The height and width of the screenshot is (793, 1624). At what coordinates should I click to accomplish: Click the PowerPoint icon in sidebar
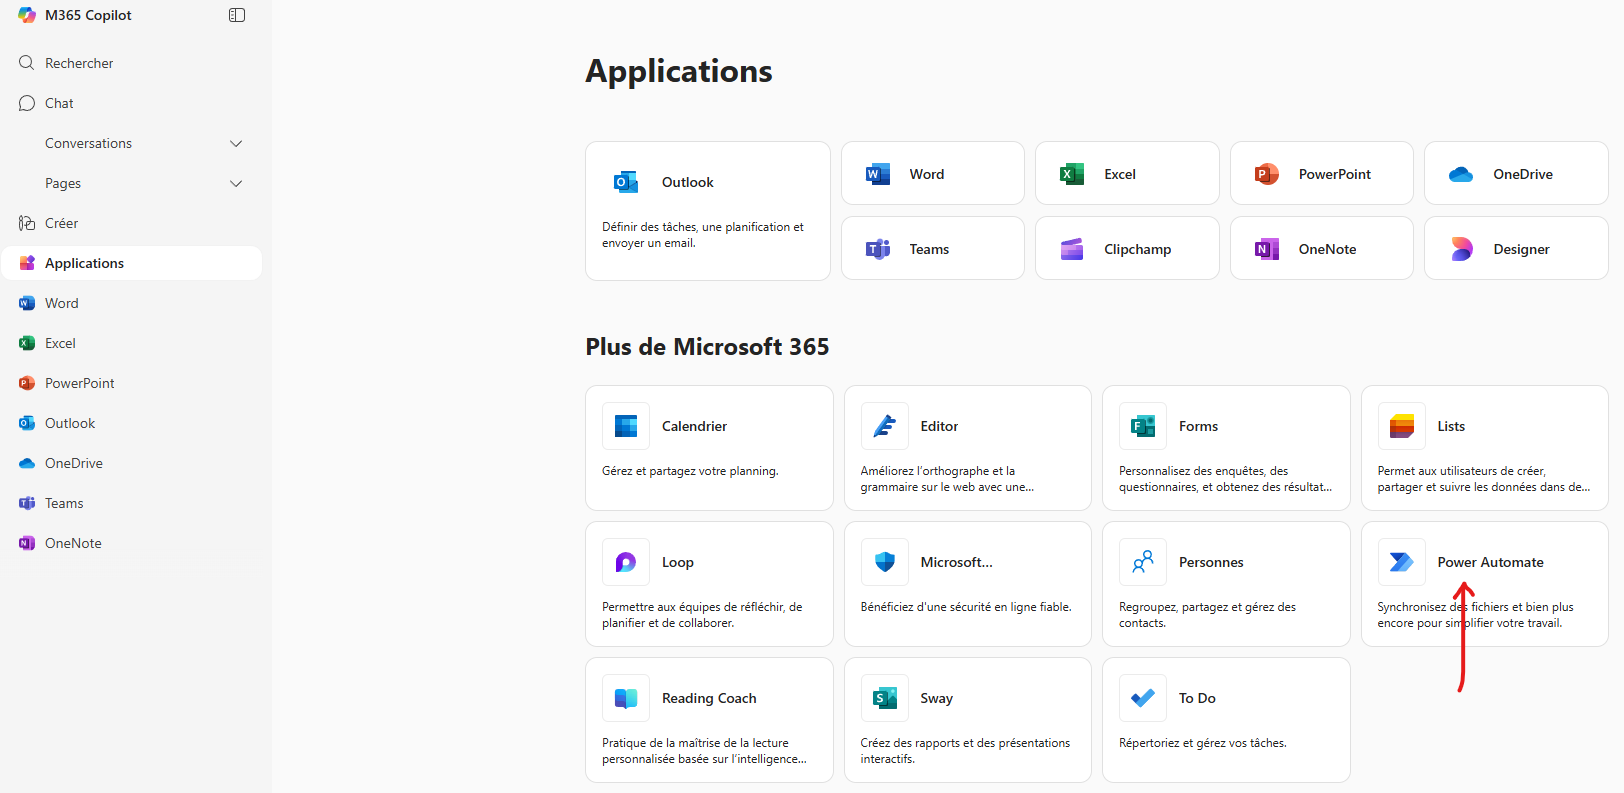point(27,383)
